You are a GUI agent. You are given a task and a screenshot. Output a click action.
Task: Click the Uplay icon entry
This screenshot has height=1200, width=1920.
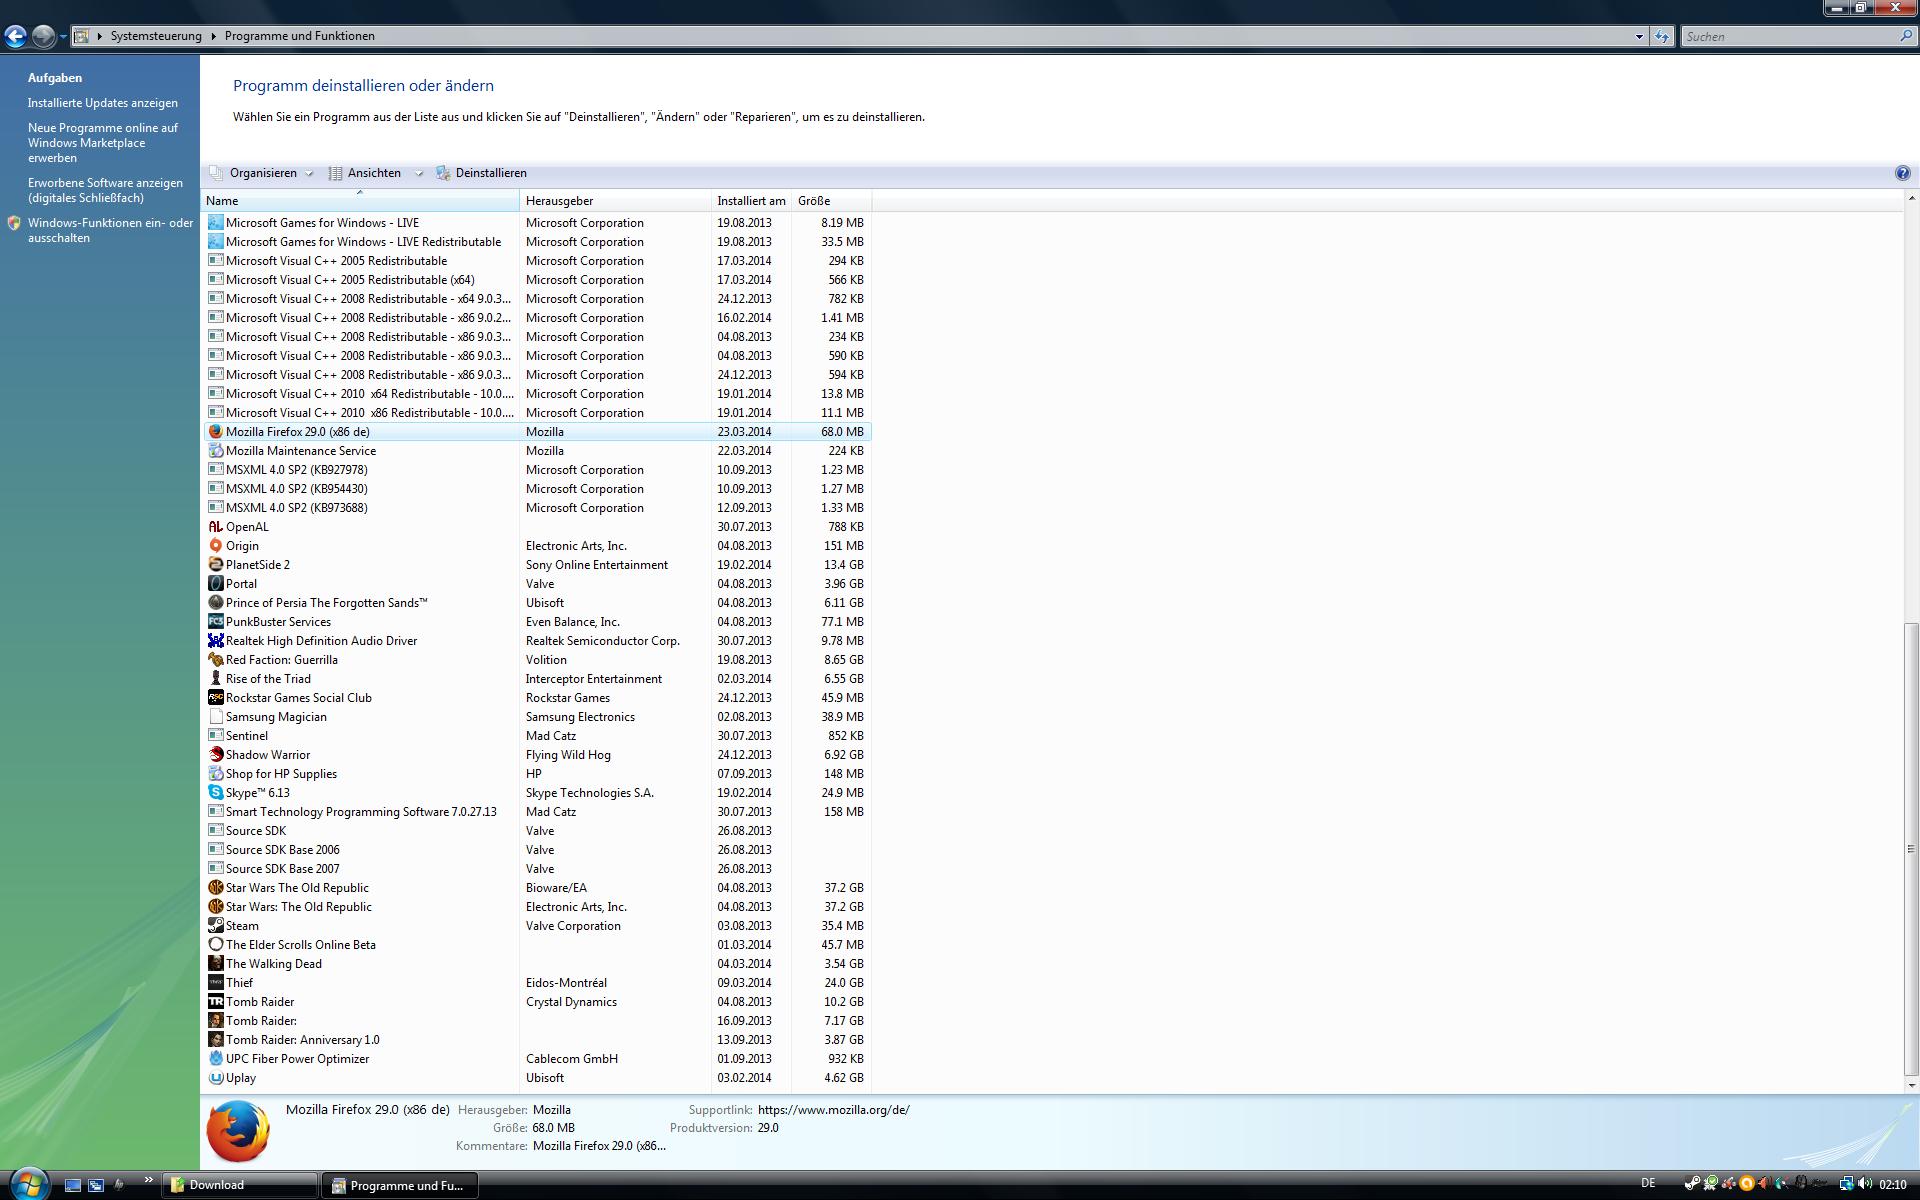[x=215, y=1078]
